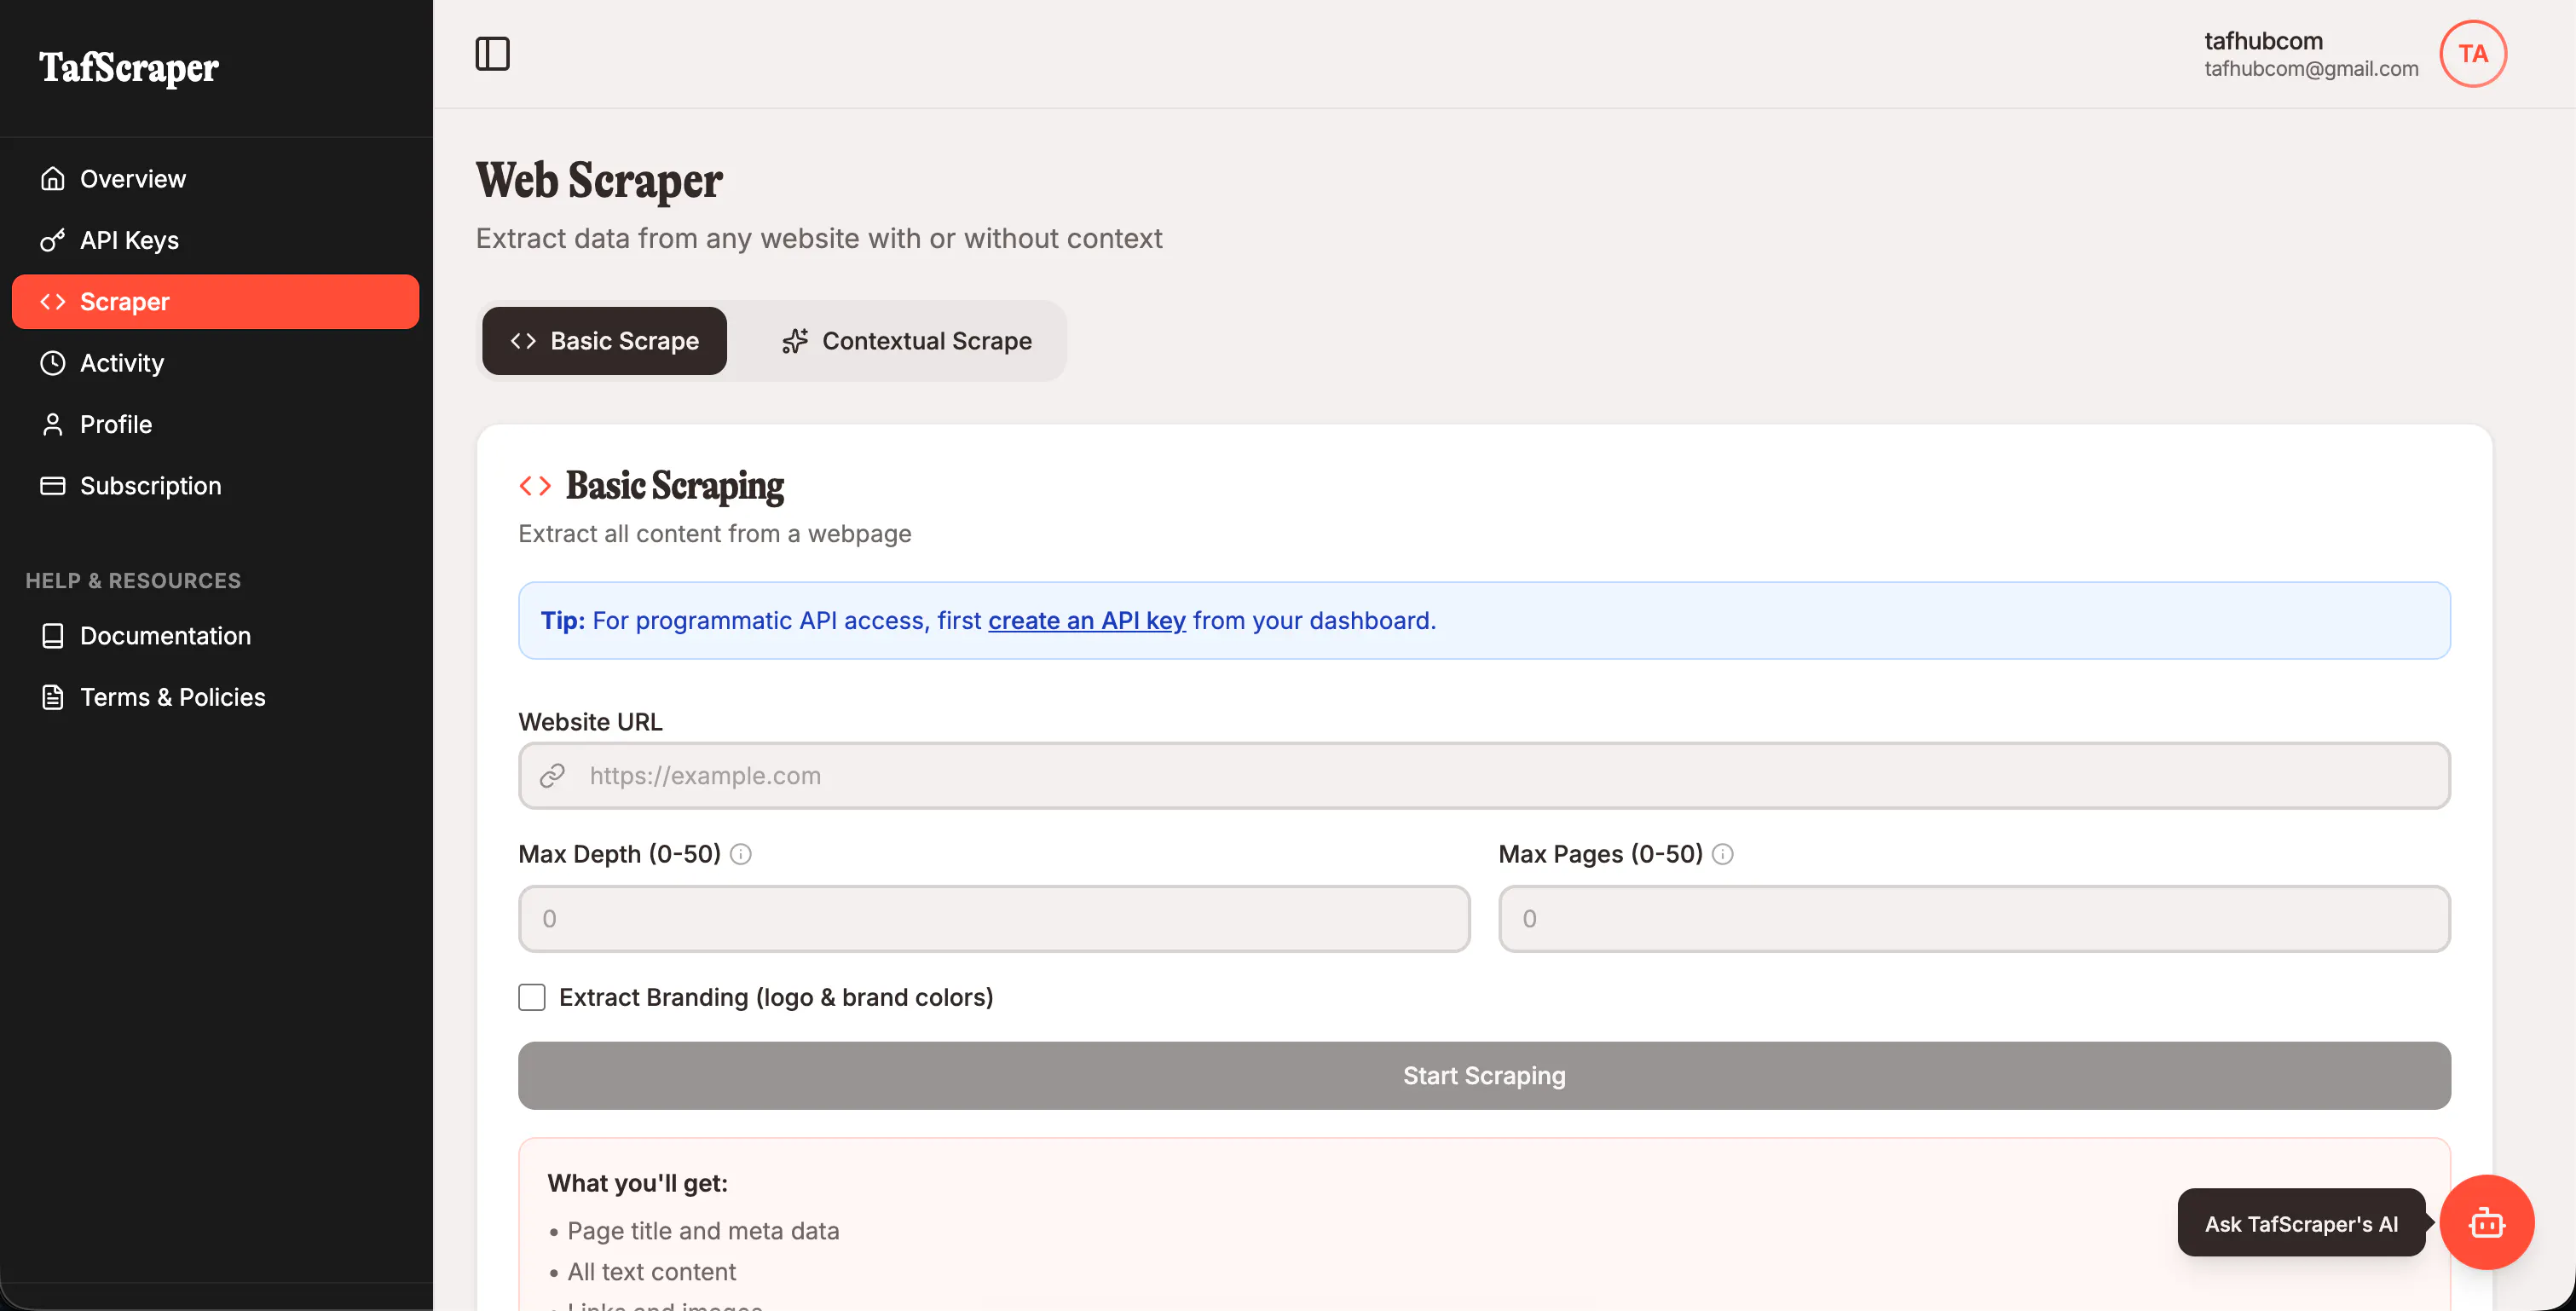The image size is (2576, 1311).
Task: Open the AI chatbot robot button
Action: [x=2486, y=1222]
